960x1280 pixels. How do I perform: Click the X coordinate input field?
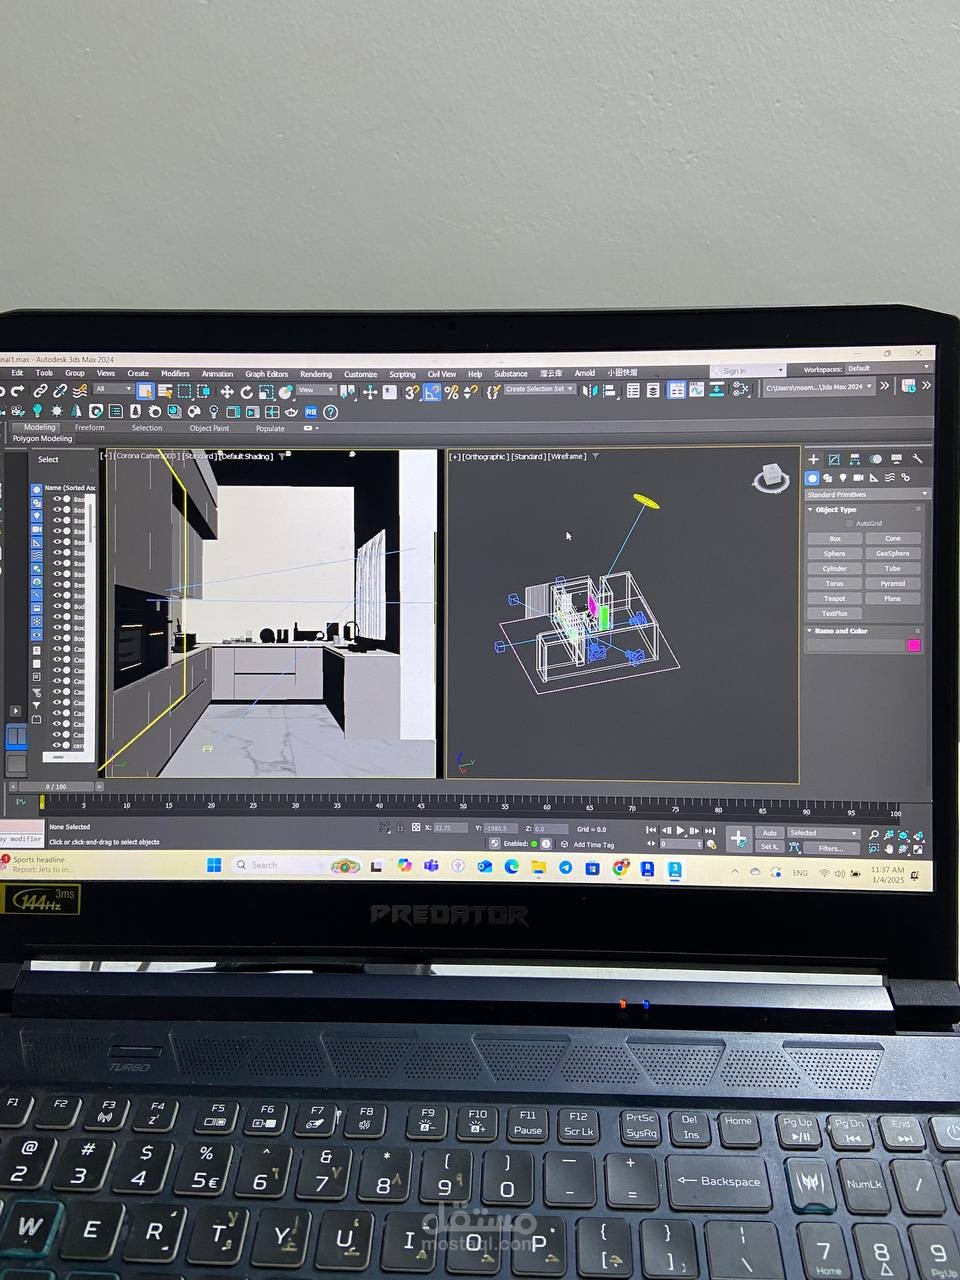click(x=449, y=828)
